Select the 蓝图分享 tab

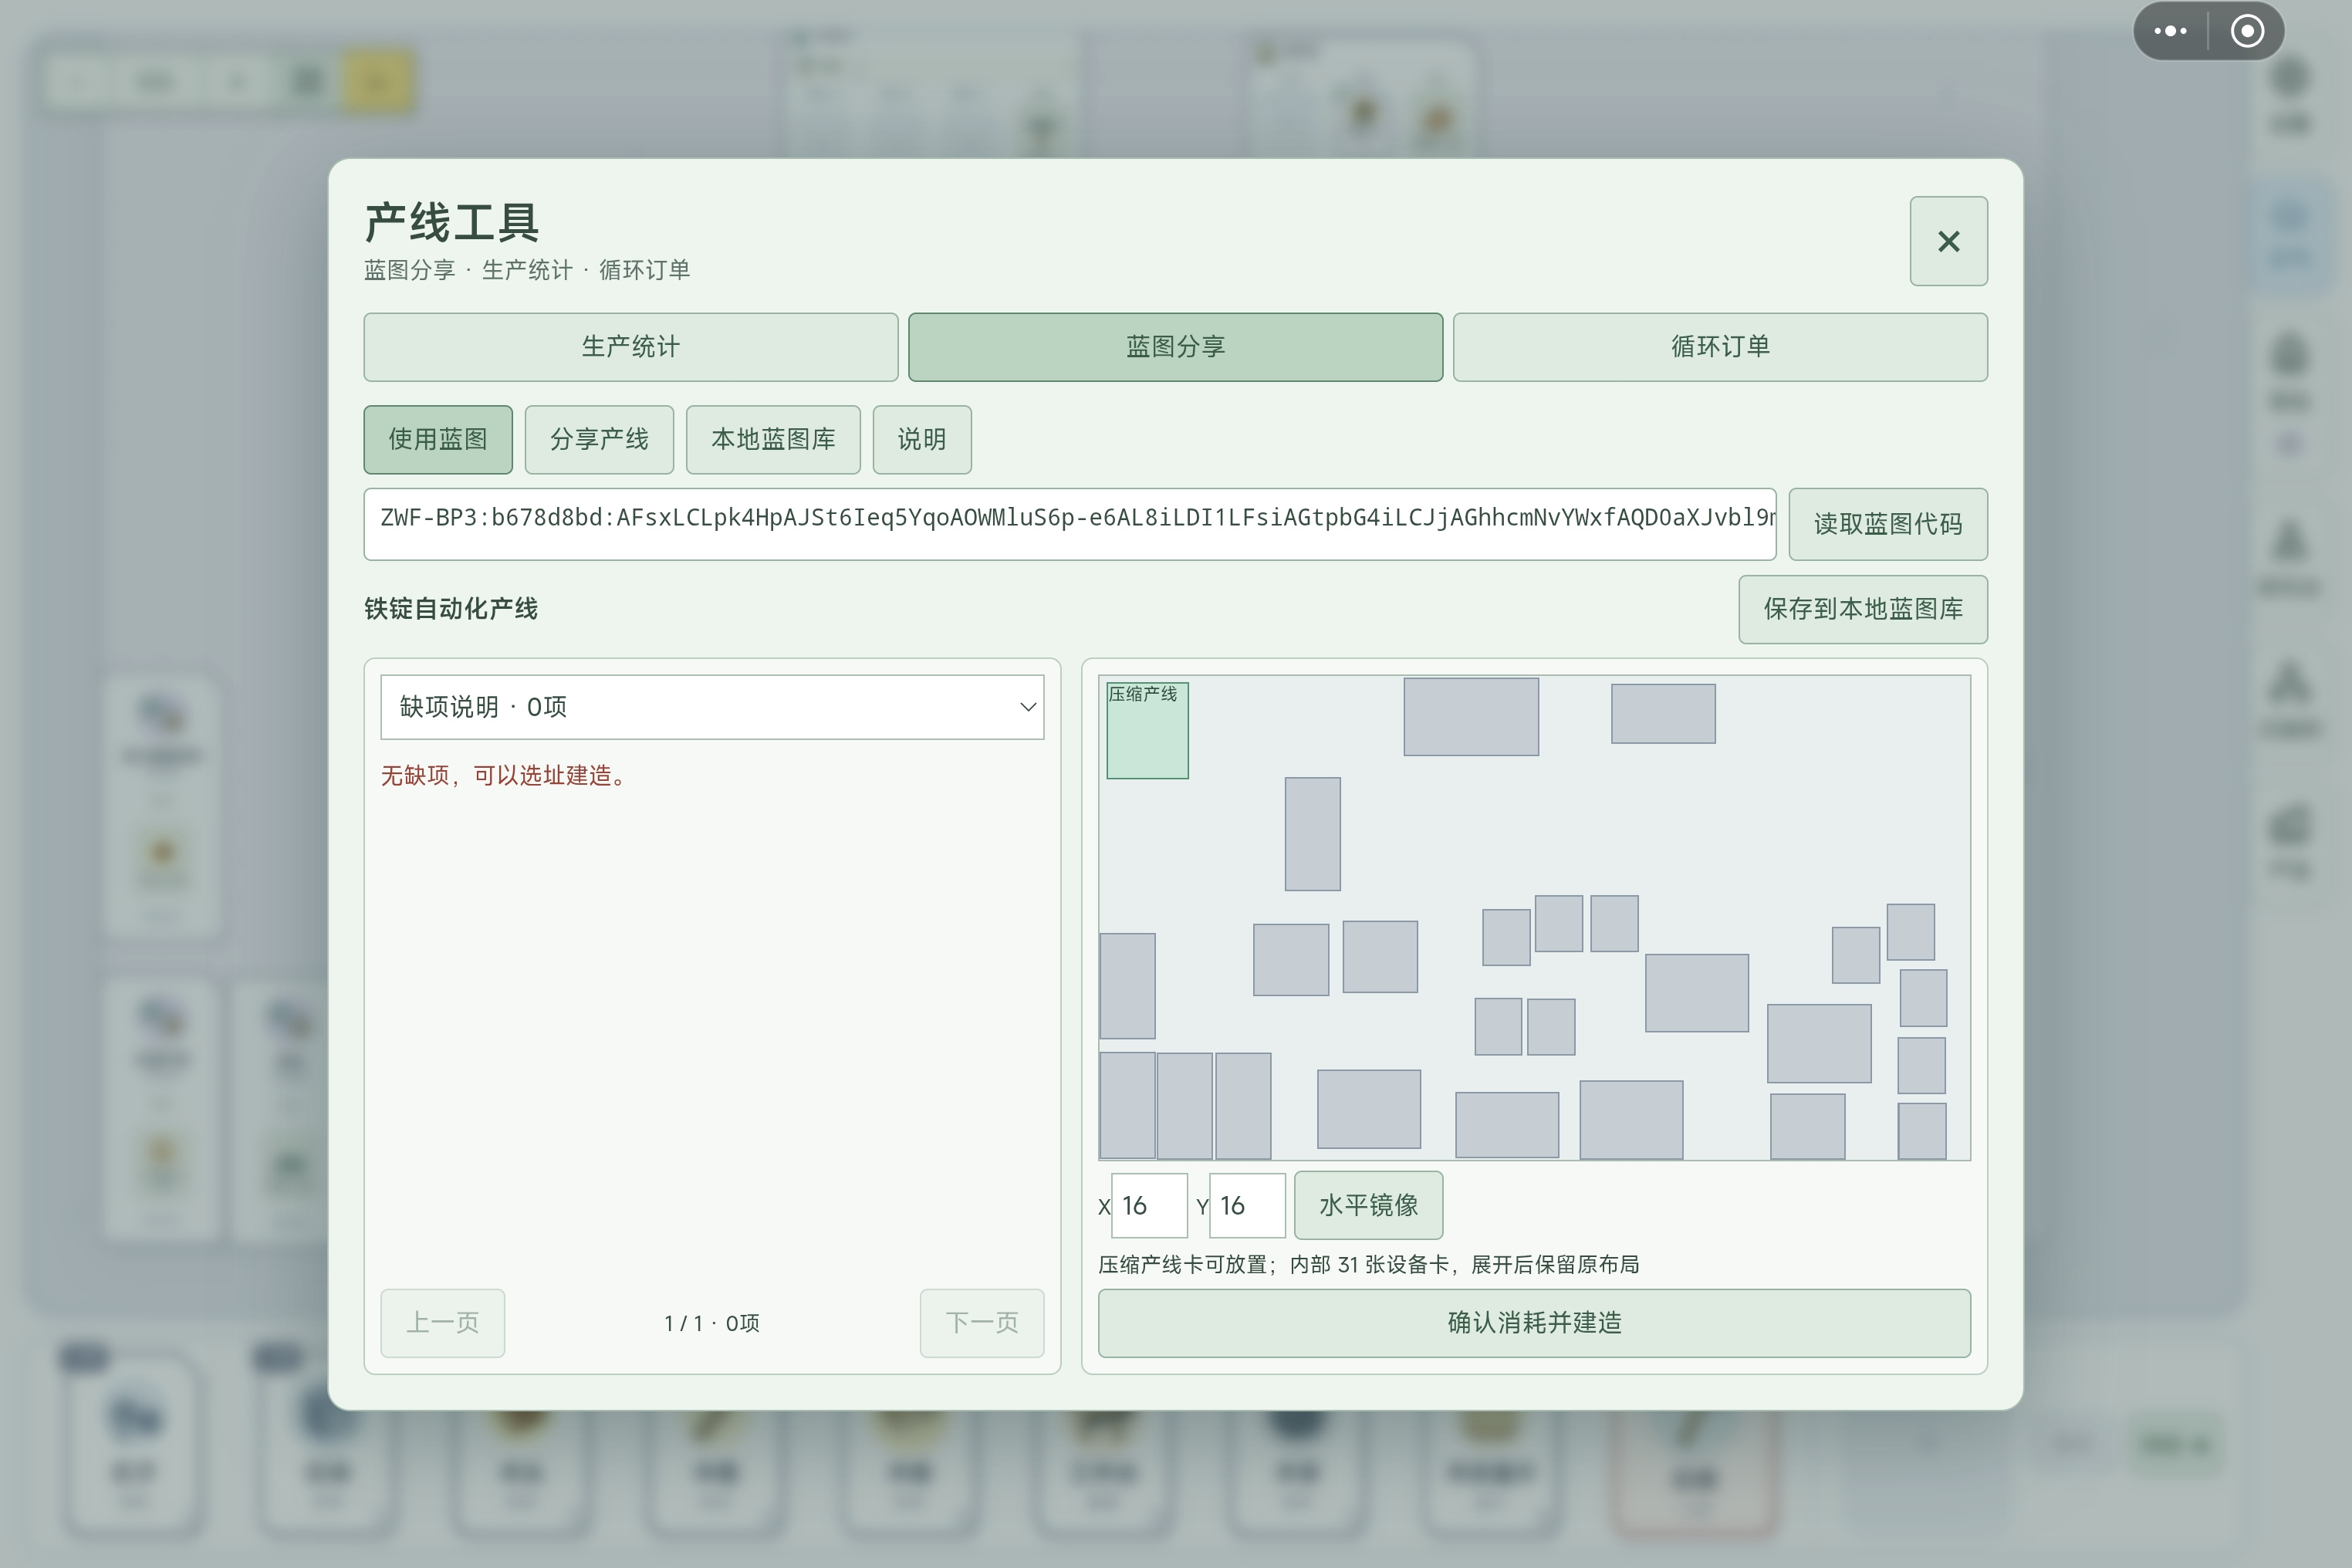[1175, 347]
